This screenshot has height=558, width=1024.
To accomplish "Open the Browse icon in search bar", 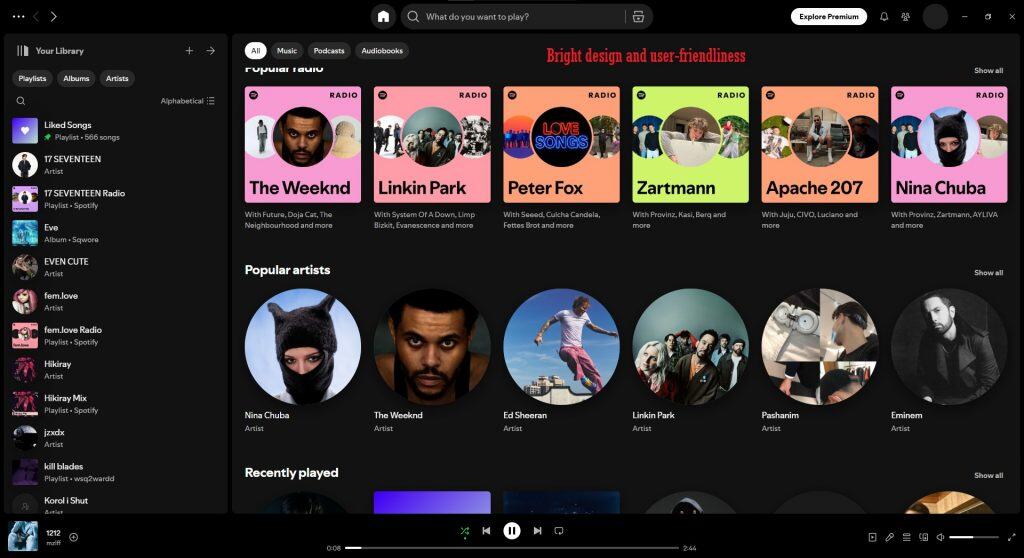I will pyautogui.click(x=638, y=17).
